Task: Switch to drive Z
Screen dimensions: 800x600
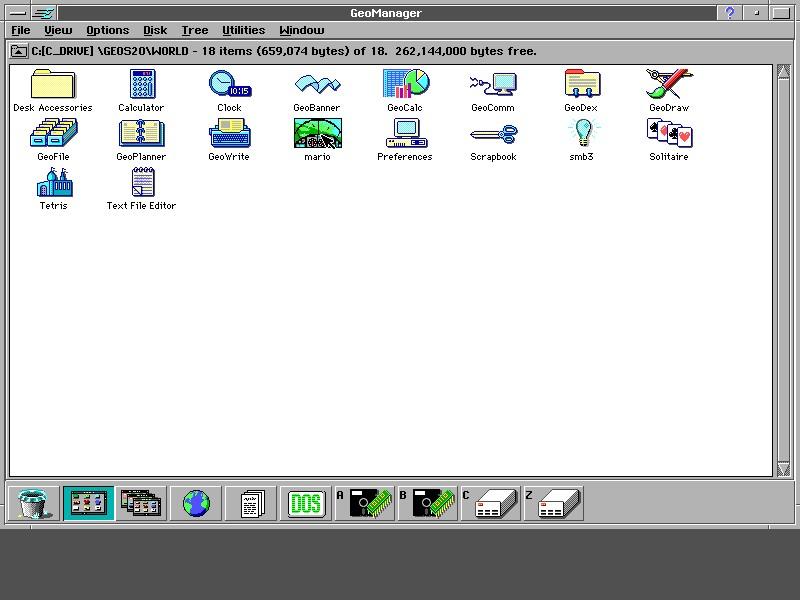Action: [x=554, y=504]
